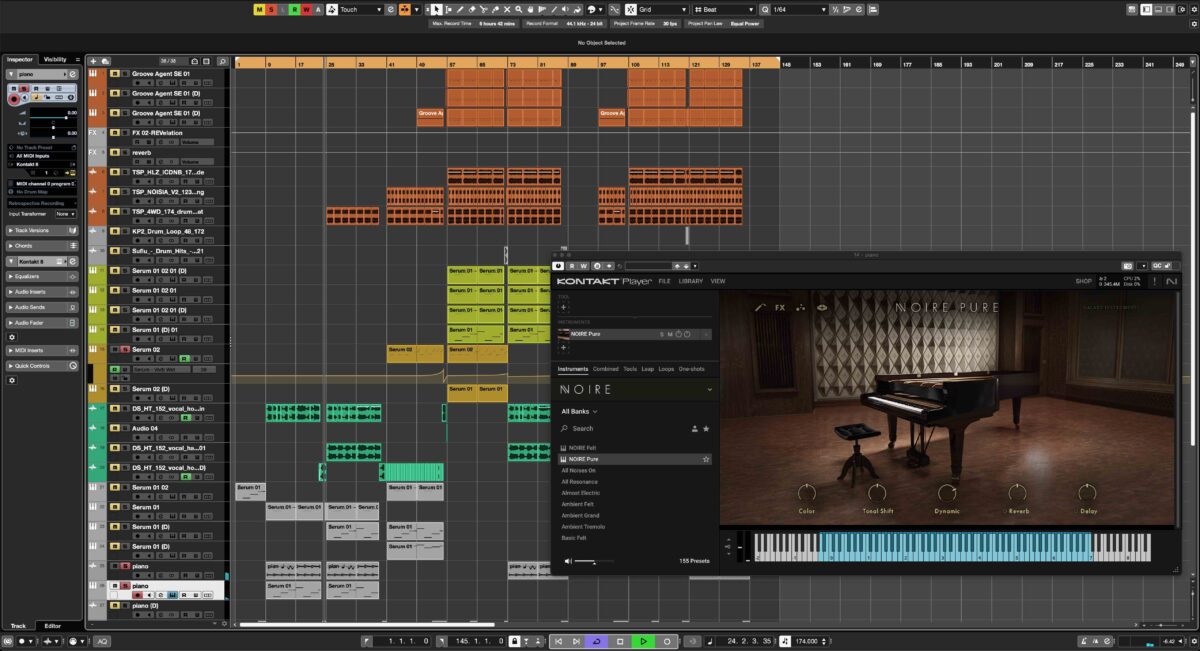Select the Basic Felt preset
This screenshot has width=1200, height=651.
click(x=575, y=538)
